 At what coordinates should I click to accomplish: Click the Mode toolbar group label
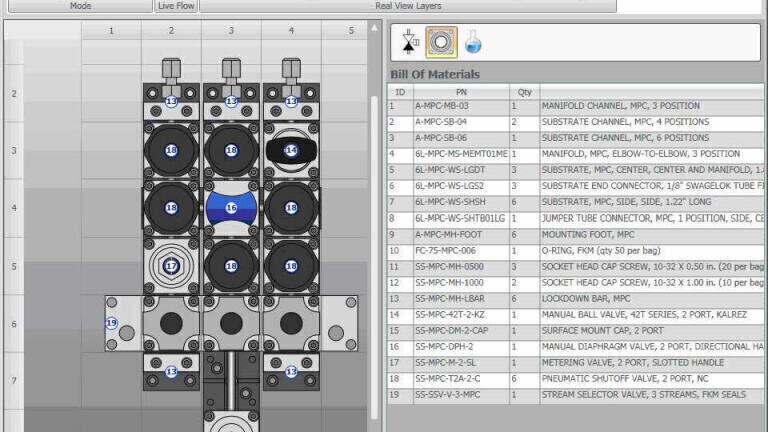[x=80, y=6]
